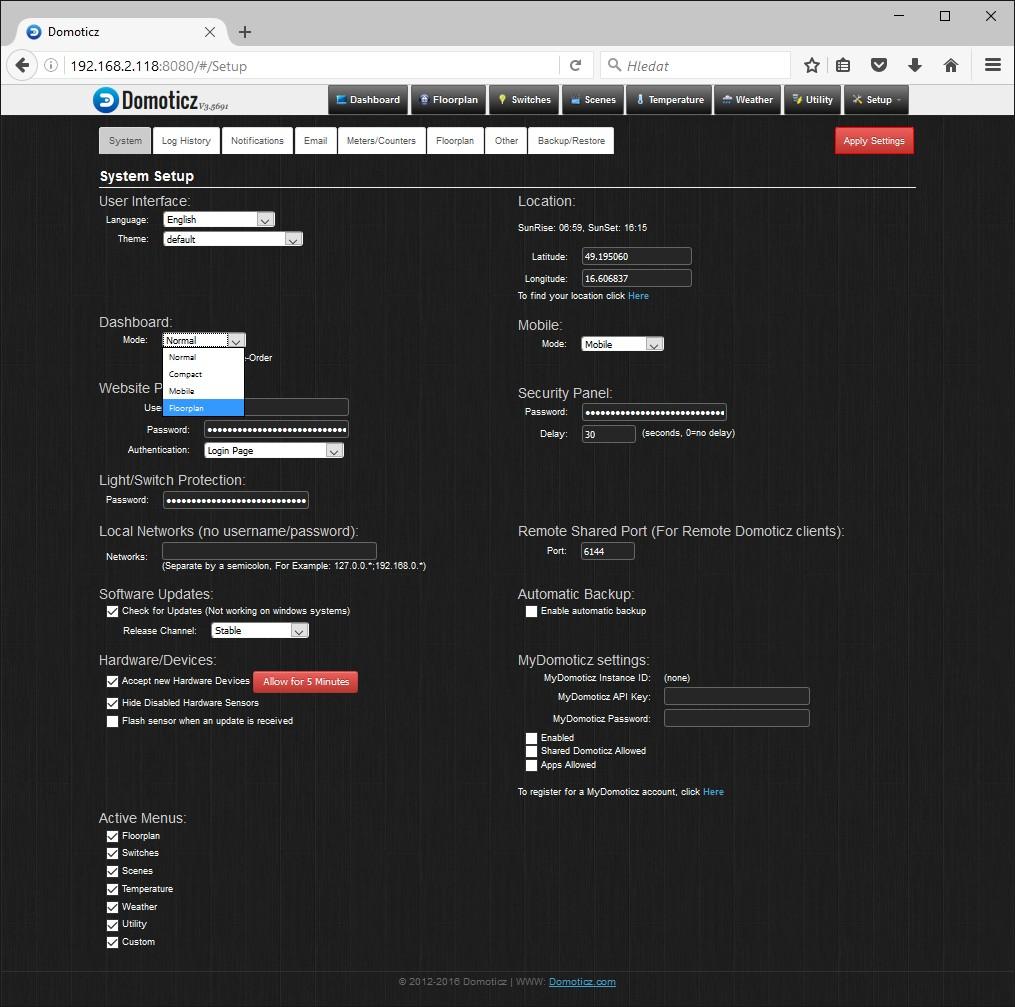Open the Setup dropdown menu
The width and height of the screenshot is (1015, 1007).
876,100
